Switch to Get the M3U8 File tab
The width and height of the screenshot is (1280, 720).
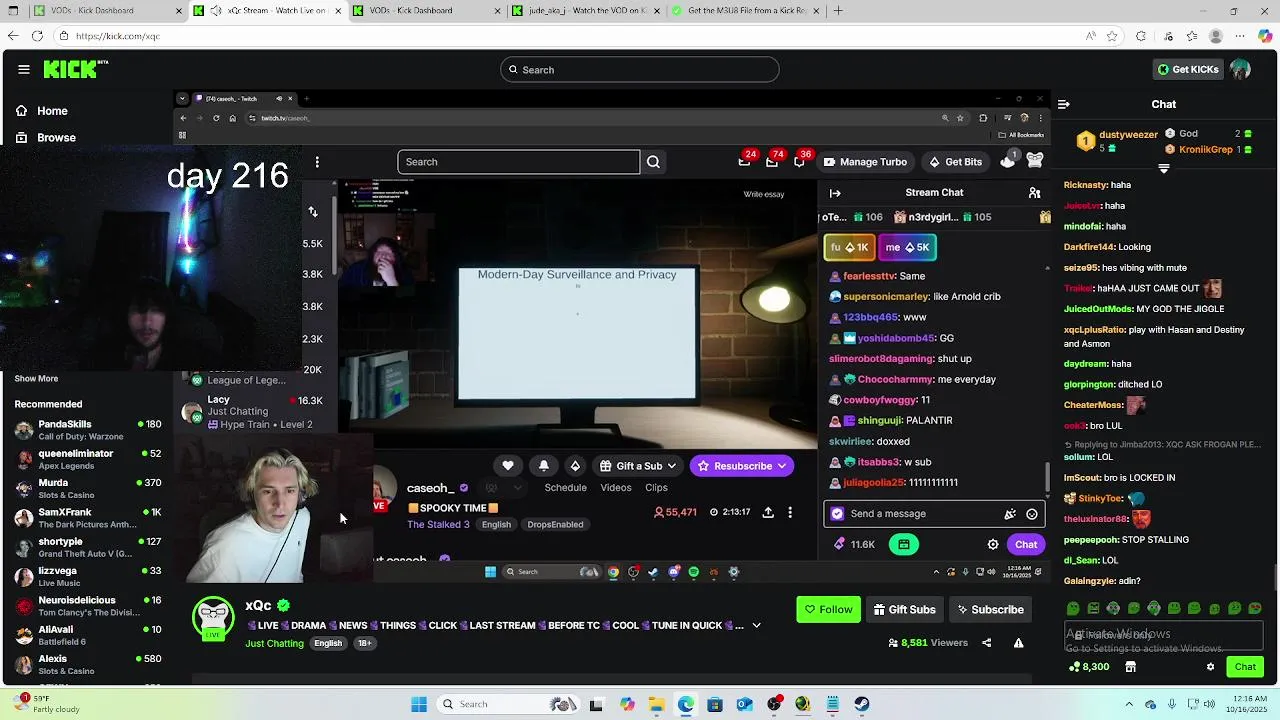pyautogui.click(x=745, y=11)
